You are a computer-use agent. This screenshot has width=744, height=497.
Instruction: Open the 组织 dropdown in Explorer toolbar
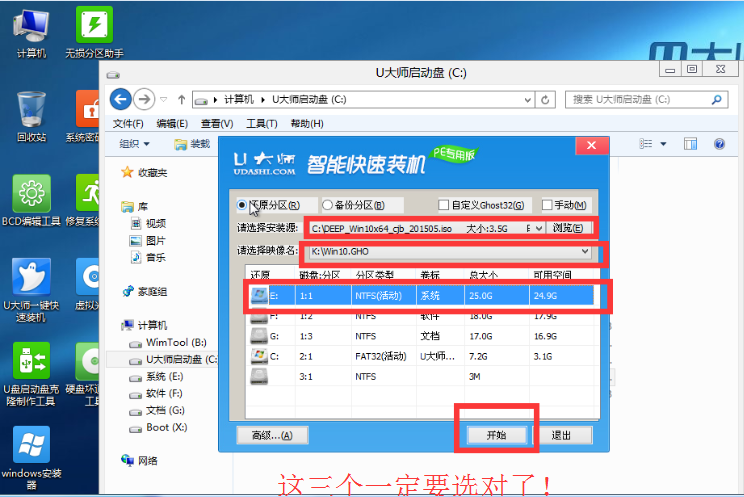134,144
